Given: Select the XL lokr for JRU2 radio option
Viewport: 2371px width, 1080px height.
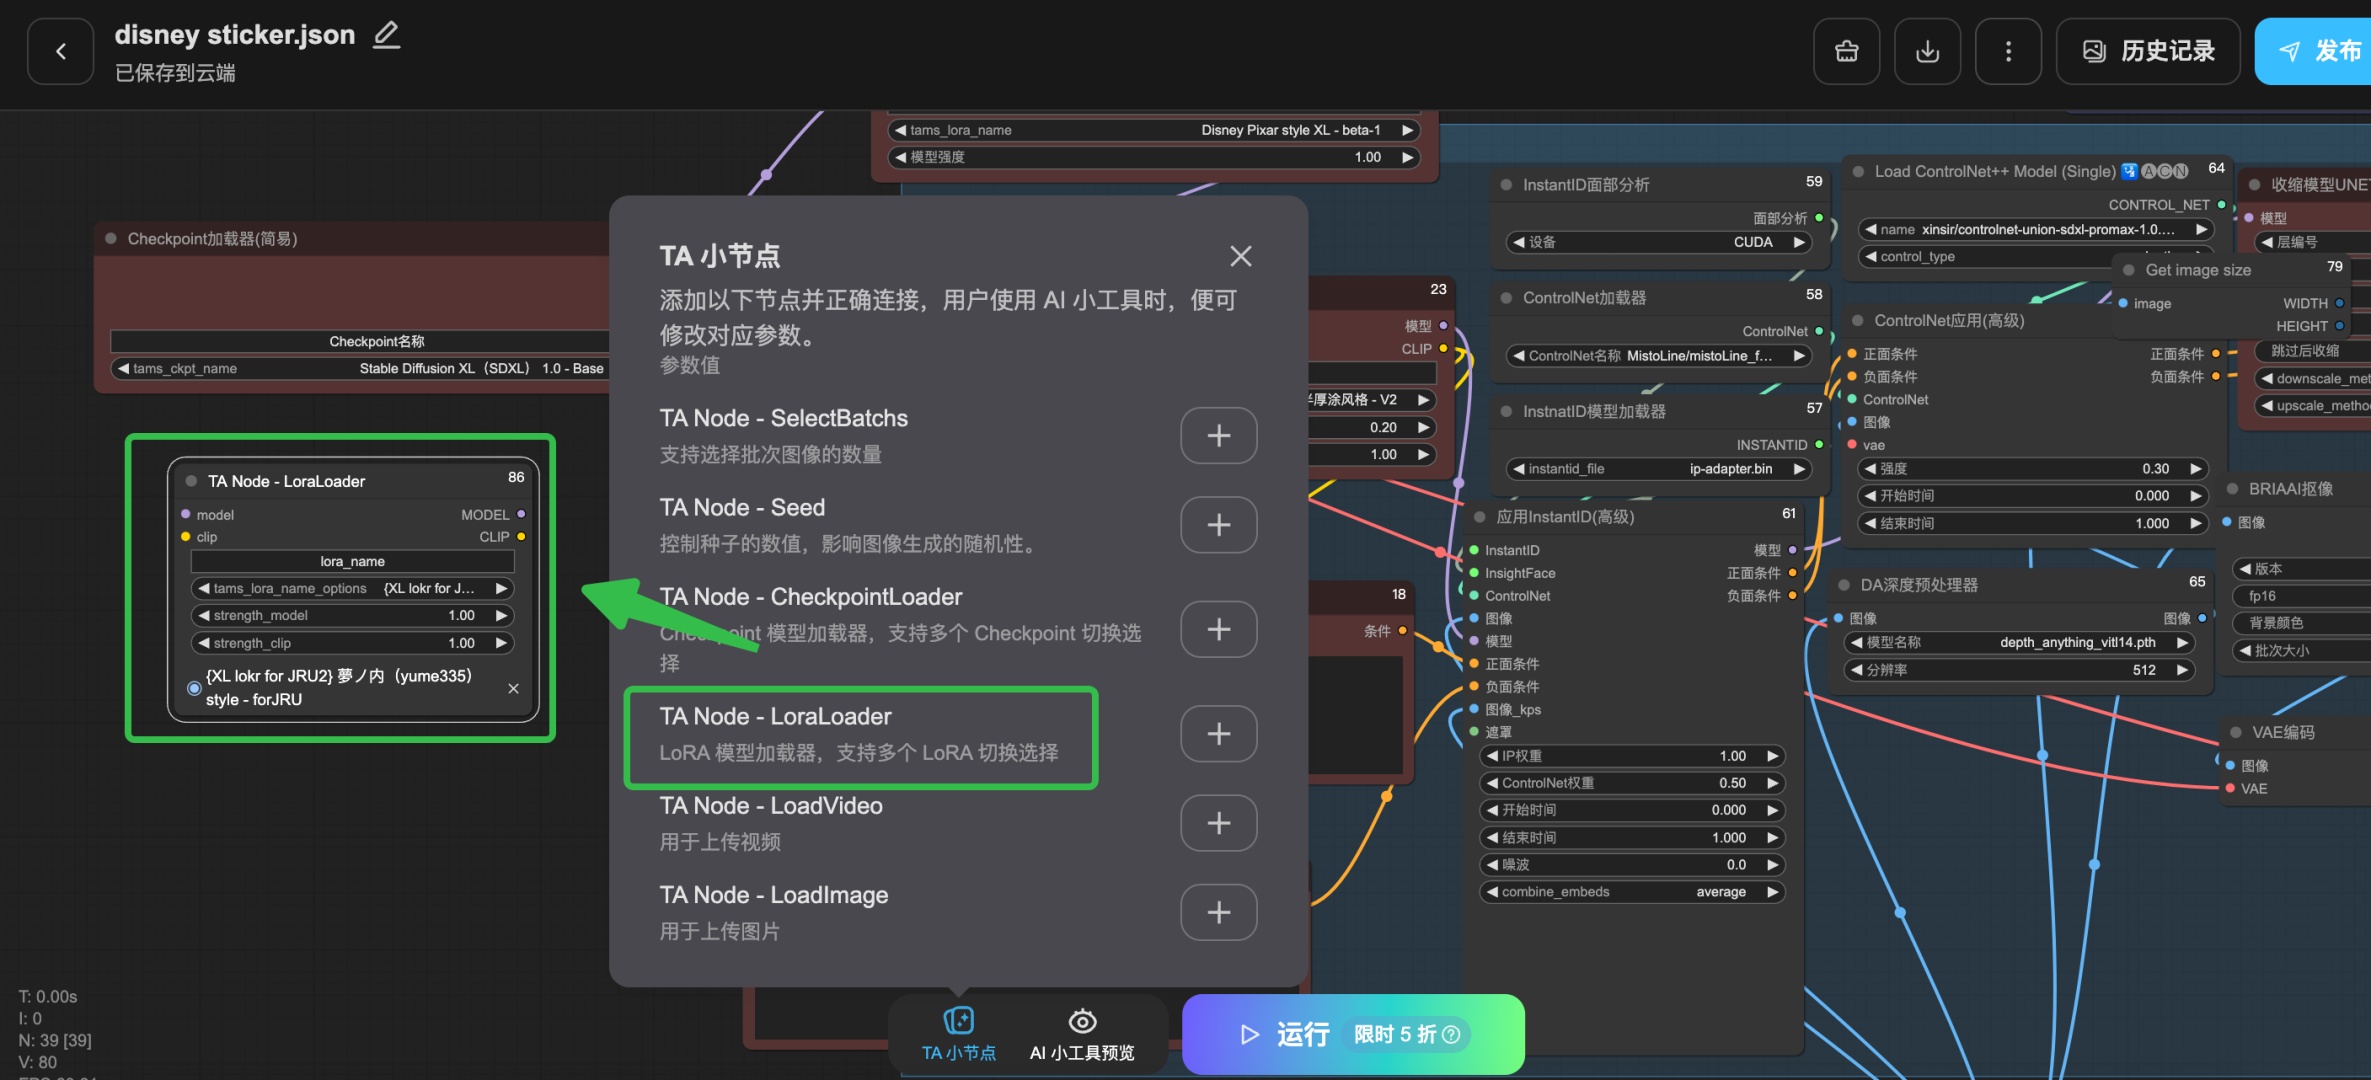Looking at the screenshot, I should click(194, 688).
